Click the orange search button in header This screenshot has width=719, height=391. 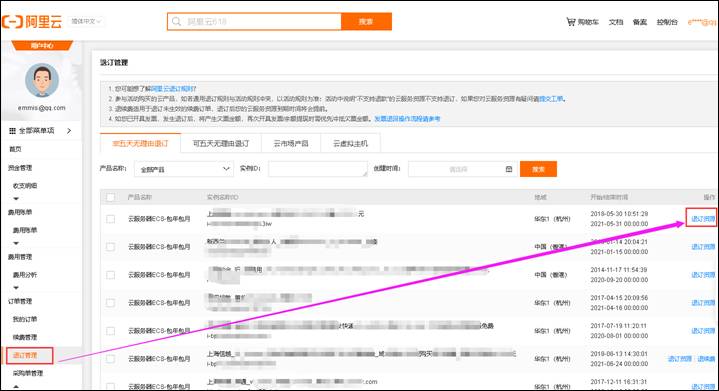pos(366,22)
